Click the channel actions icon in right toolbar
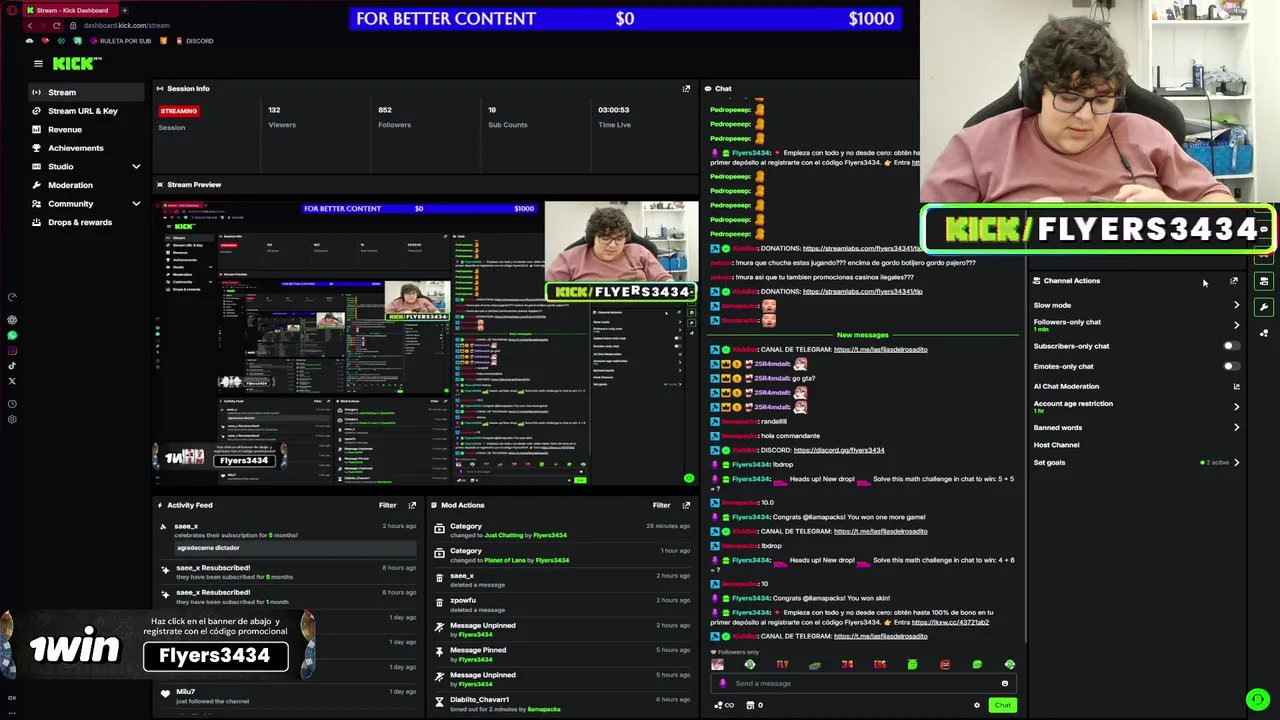Image resolution: width=1280 pixels, height=720 pixels. pyautogui.click(x=1264, y=282)
